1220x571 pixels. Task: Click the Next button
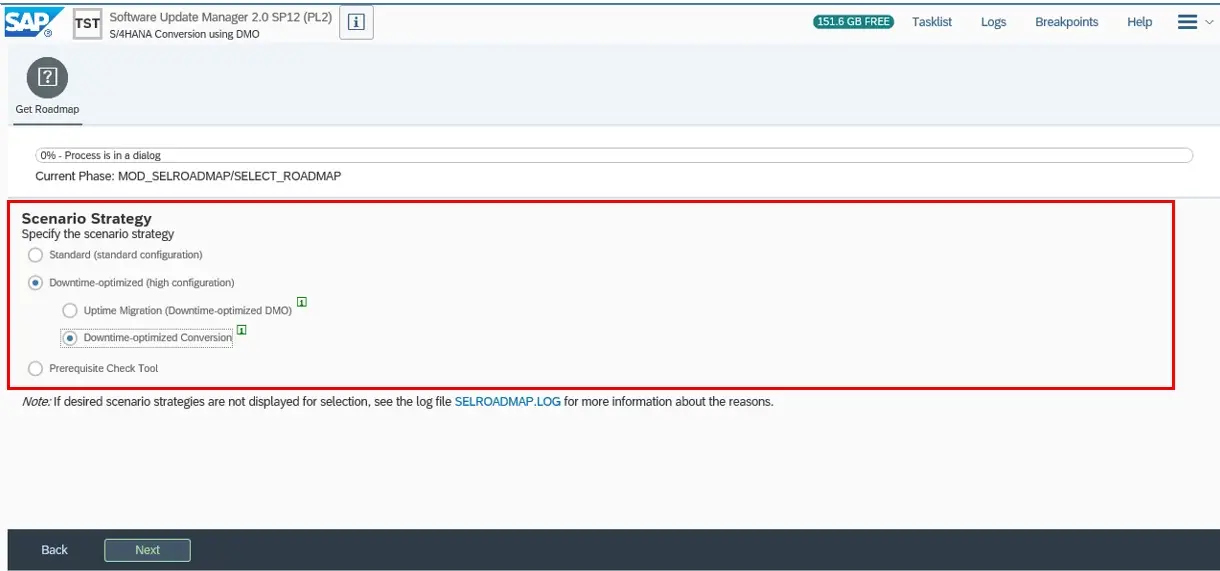(147, 550)
